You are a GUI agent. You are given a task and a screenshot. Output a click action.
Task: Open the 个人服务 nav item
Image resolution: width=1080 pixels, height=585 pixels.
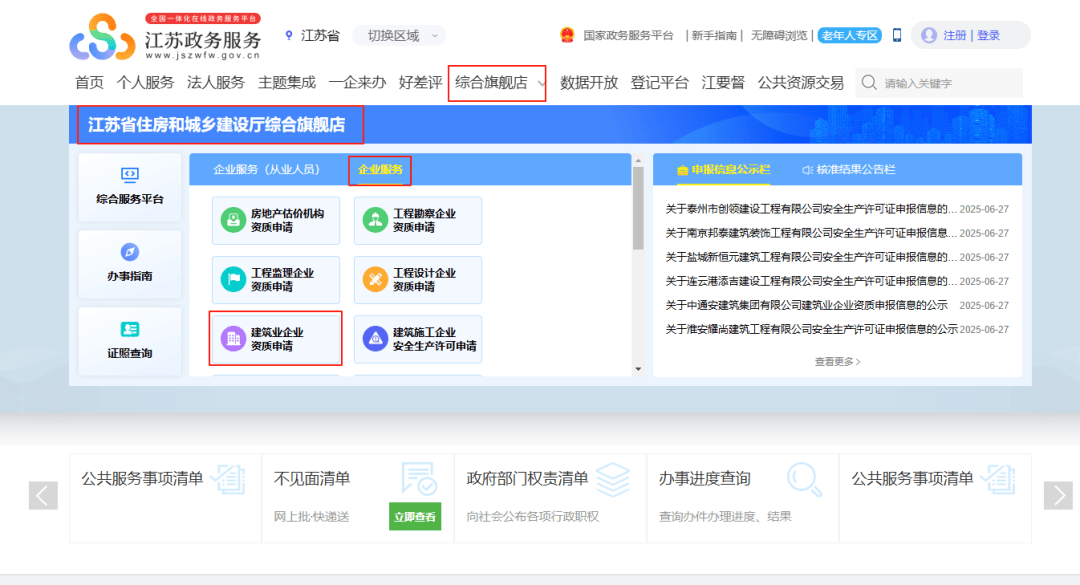click(145, 83)
